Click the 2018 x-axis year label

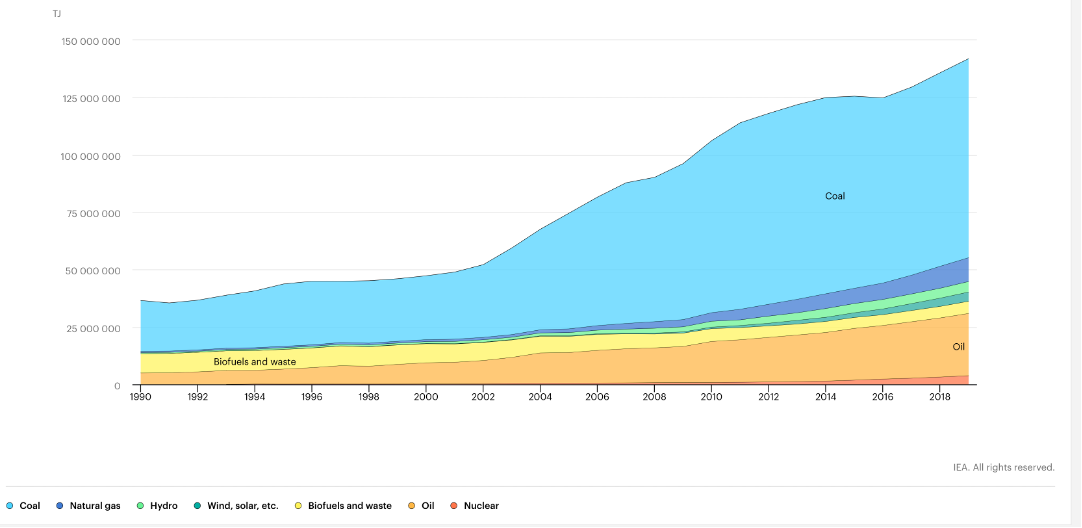(939, 397)
